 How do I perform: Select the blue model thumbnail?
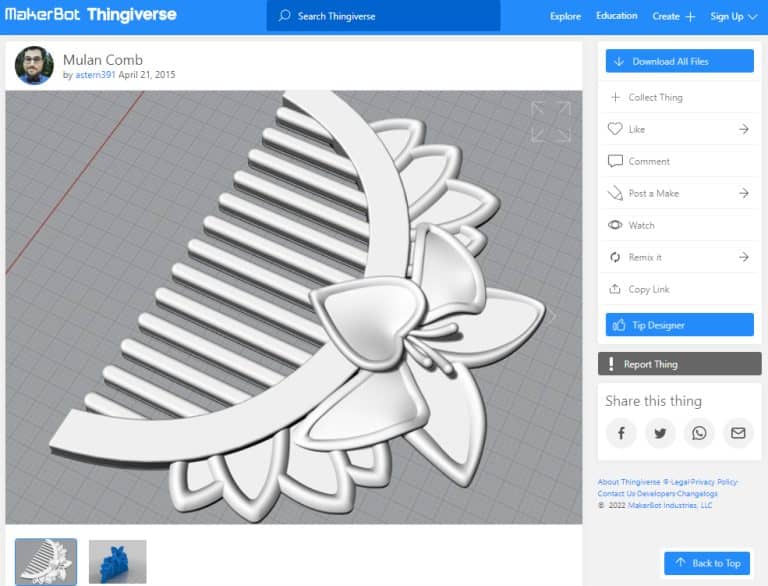click(118, 562)
